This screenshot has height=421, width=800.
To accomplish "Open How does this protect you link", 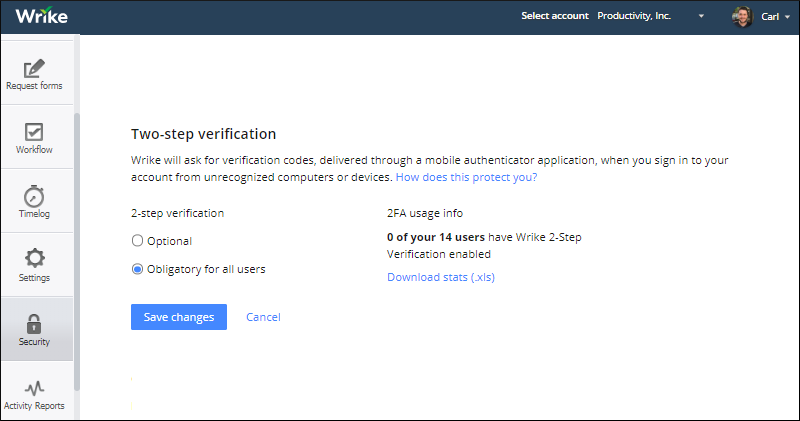I will tap(466, 177).
